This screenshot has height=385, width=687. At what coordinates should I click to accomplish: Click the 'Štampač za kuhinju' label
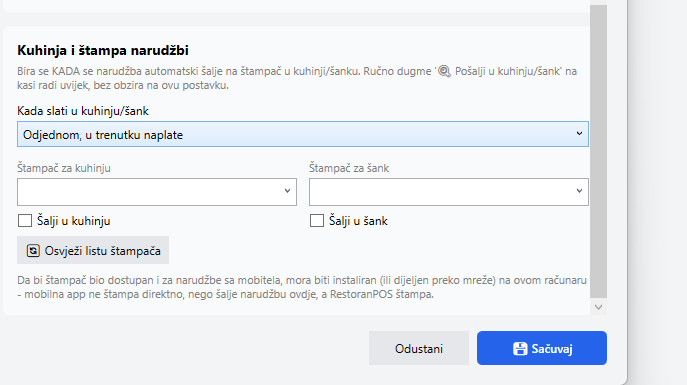[64, 168]
